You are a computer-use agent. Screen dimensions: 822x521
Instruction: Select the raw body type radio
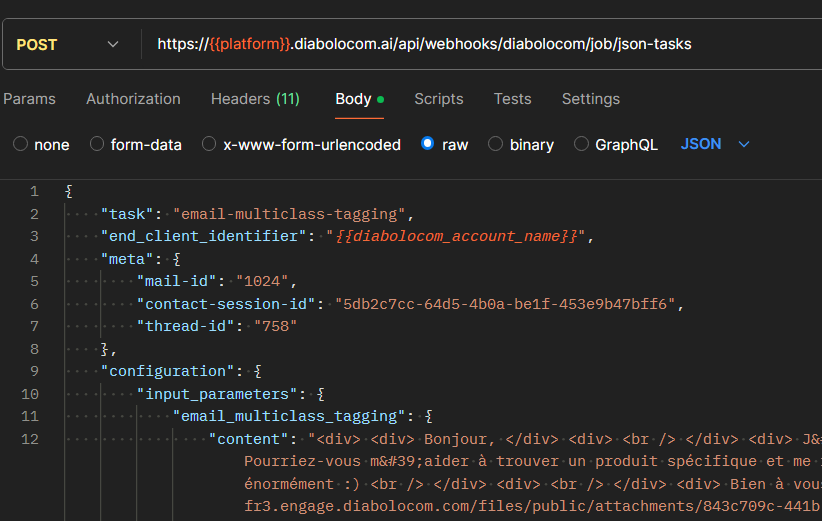click(x=428, y=144)
